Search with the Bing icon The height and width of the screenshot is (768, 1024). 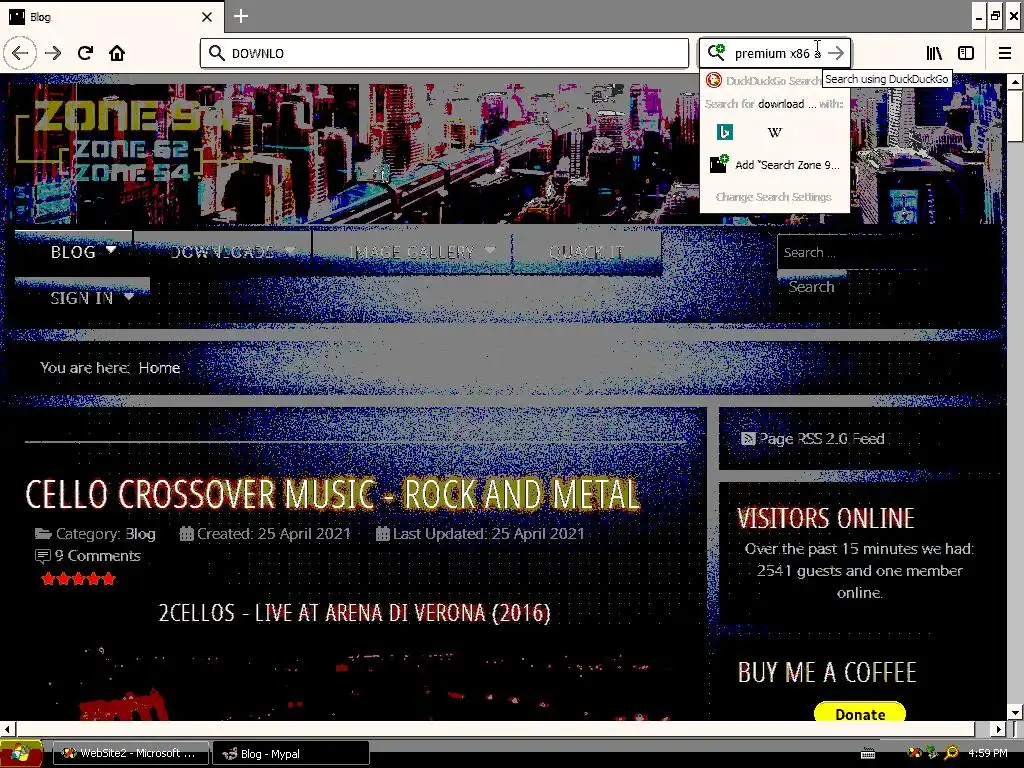(x=724, y=132)
